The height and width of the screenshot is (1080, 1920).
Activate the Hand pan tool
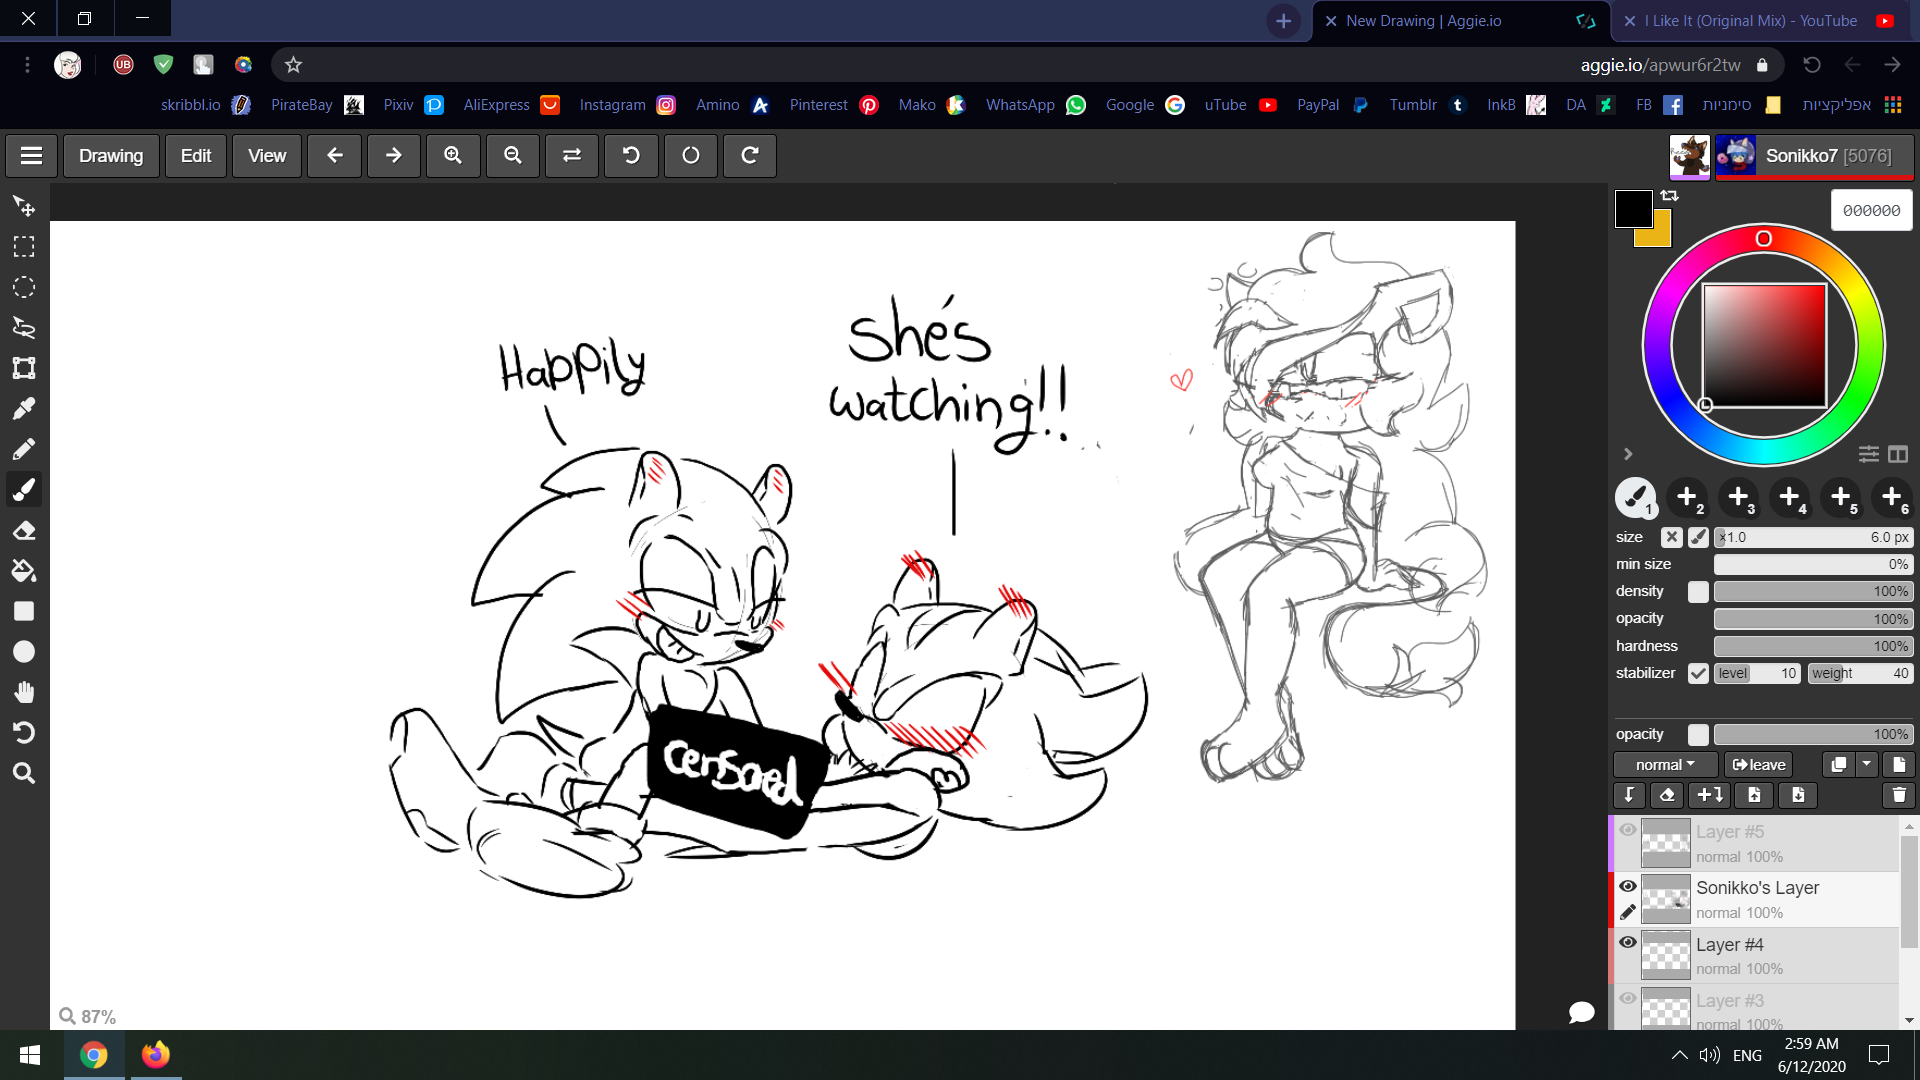coord(24,692)
